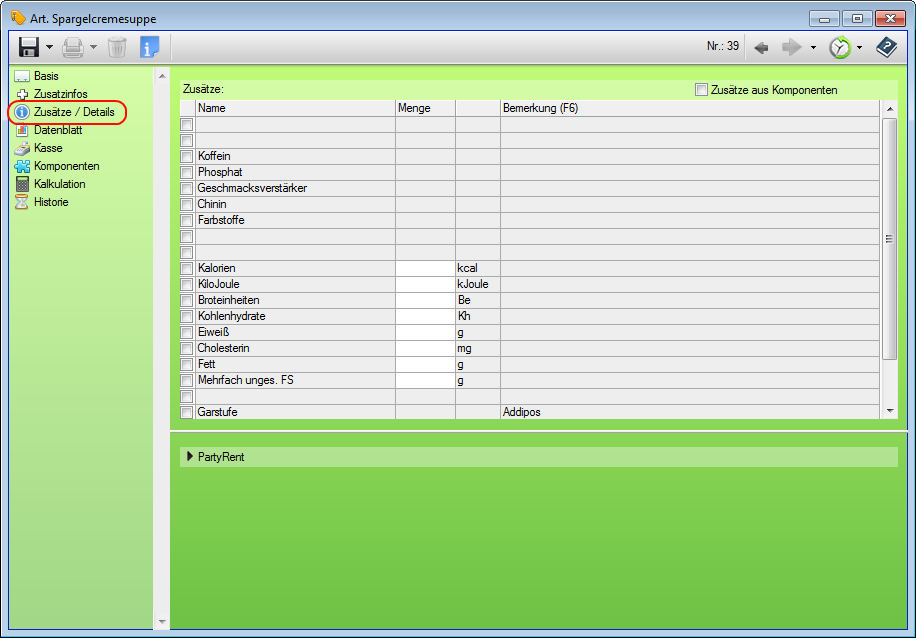Image resolution: width=916 pixels, height=638 pixels.
Task: Enable 'Zusätze aus Komponenten' checkbox
Action: coord(701,90)
